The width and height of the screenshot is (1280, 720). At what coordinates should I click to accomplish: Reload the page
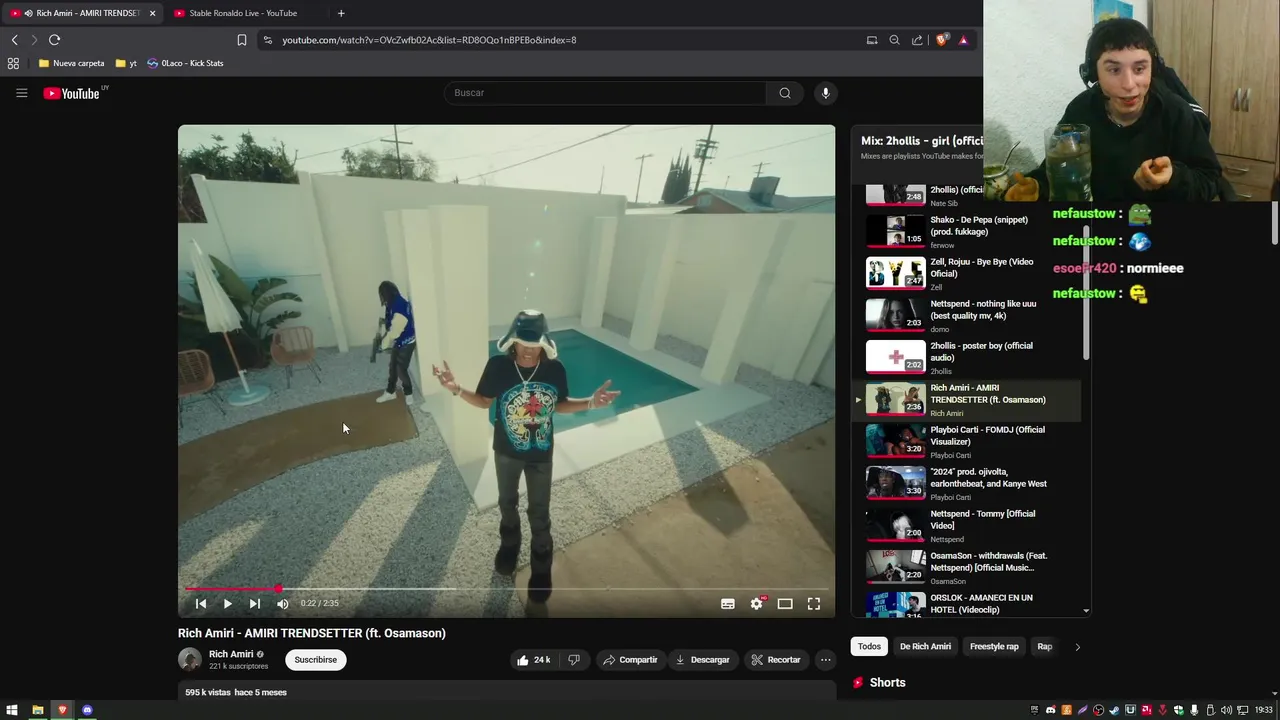[54, 40]
